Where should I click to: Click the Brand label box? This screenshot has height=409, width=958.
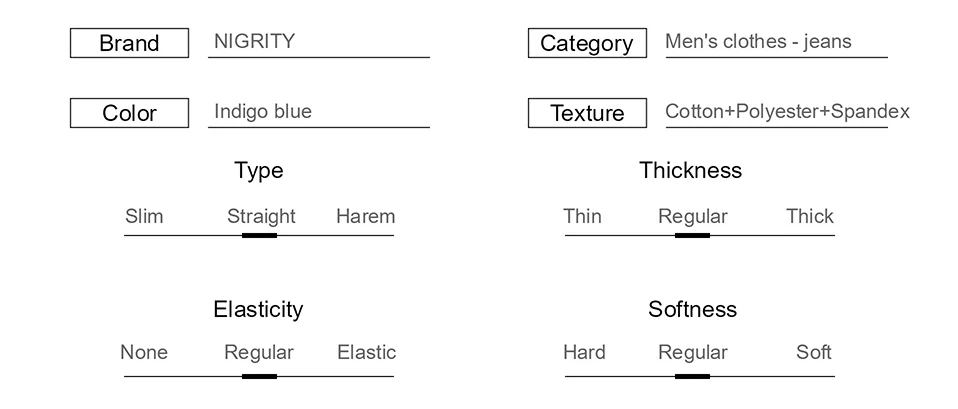(x=130, y=43)
